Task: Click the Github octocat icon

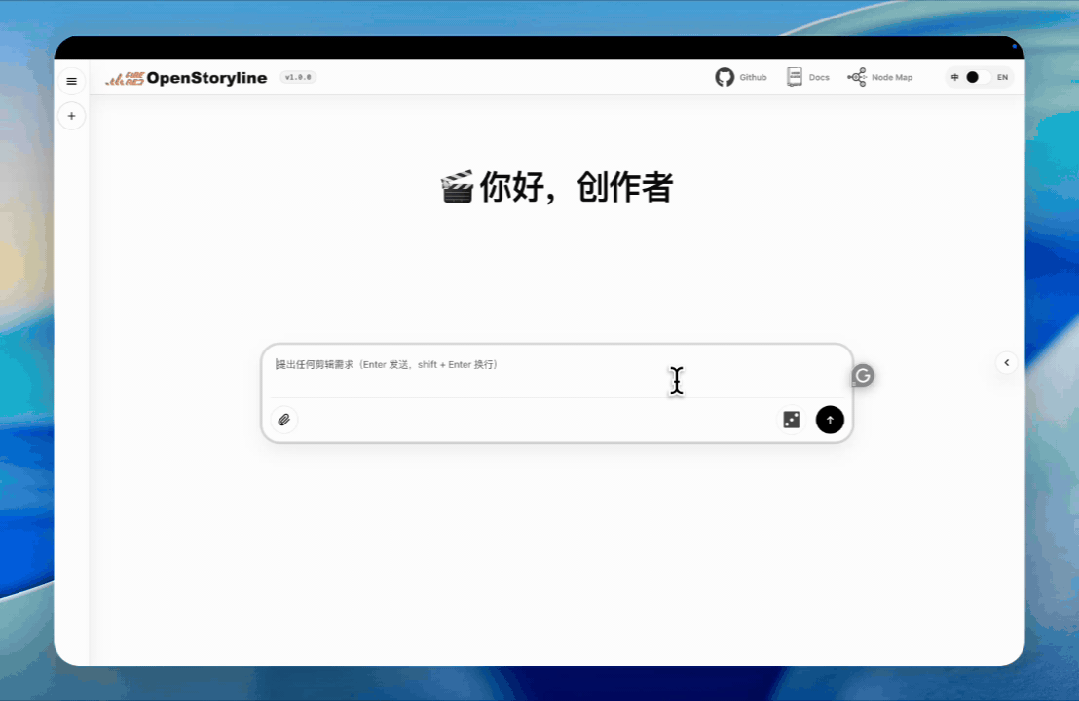Action: tap(724, 76)
